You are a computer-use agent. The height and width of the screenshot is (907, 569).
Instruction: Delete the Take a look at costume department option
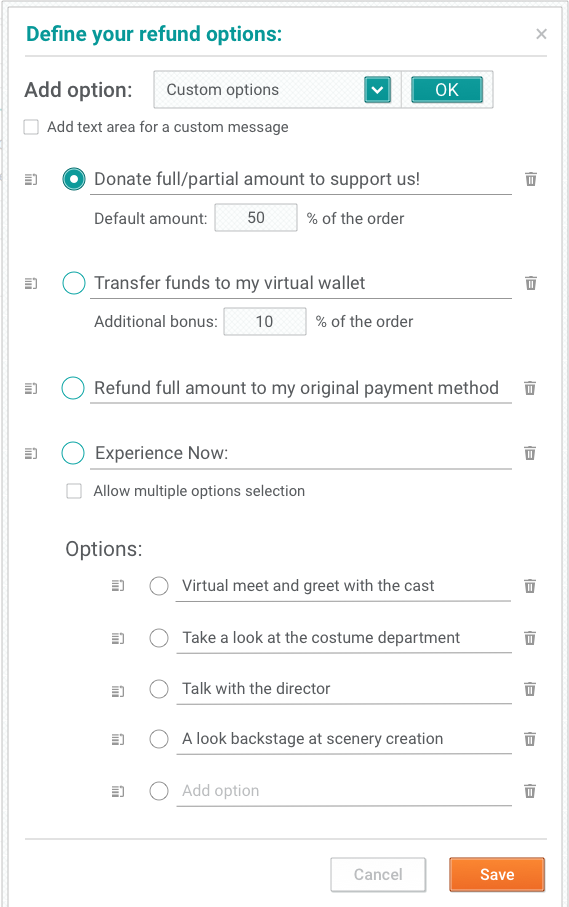pyautogui.click(x=530, y=638)
